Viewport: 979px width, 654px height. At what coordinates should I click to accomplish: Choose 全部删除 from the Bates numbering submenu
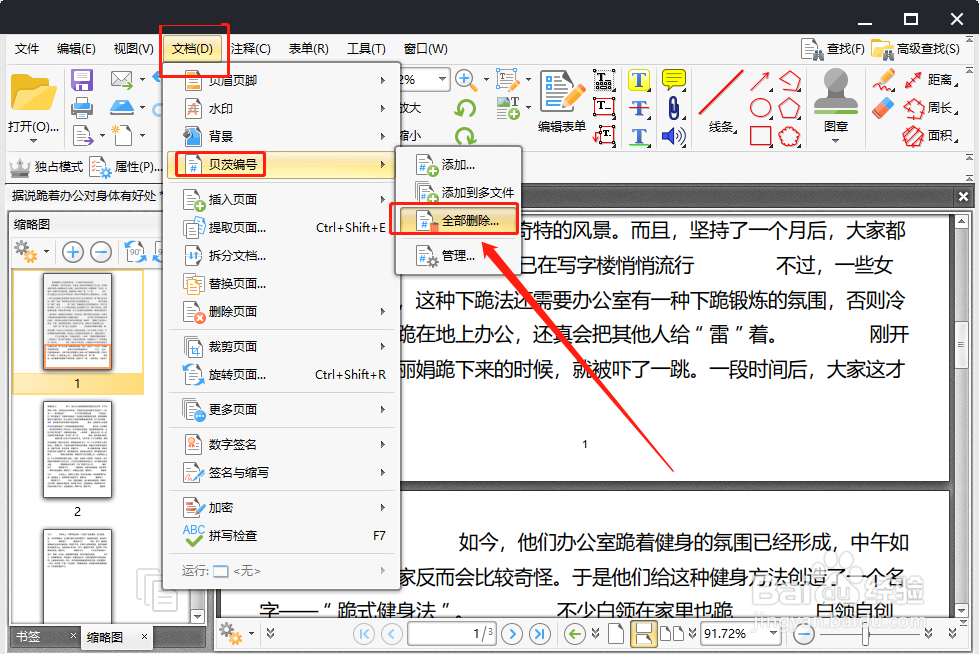pyautogui.click(x=465, y=219)
